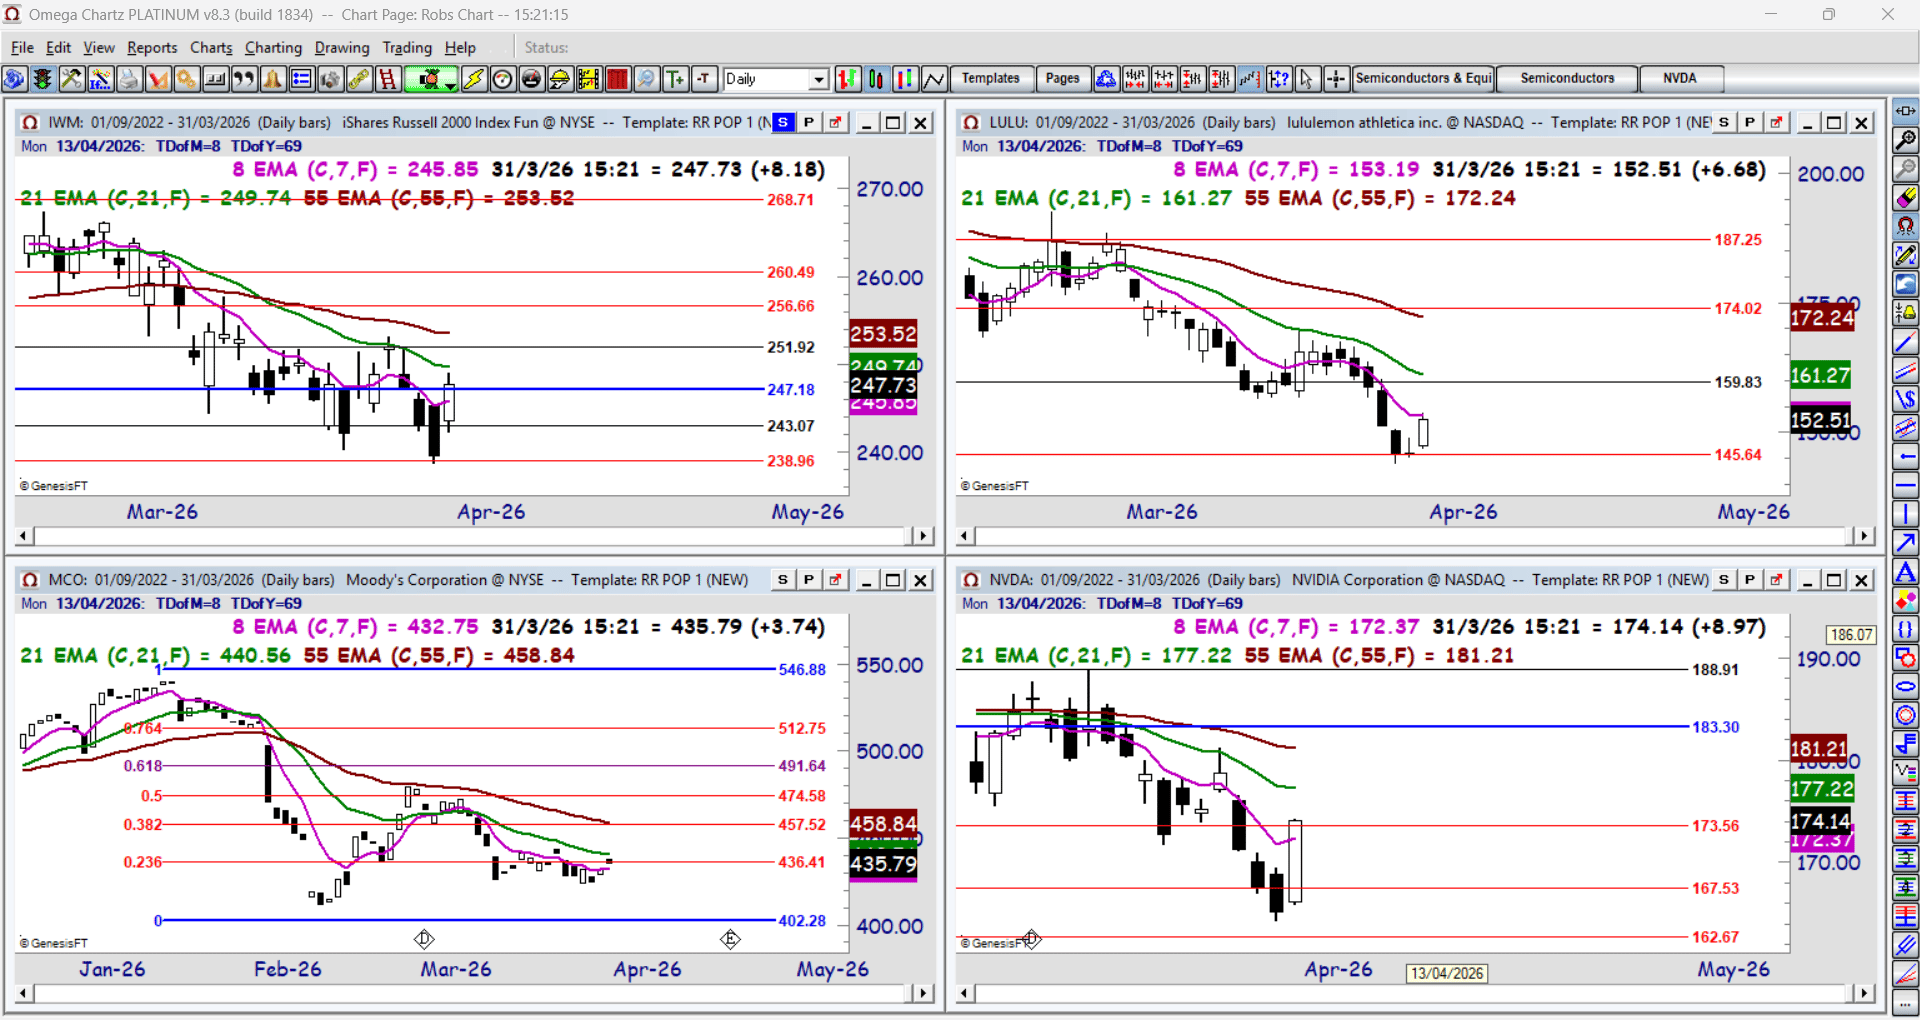1920x1020 pixels.
Task: Select the crosshair cursor tool
Action: point(1336,79)
